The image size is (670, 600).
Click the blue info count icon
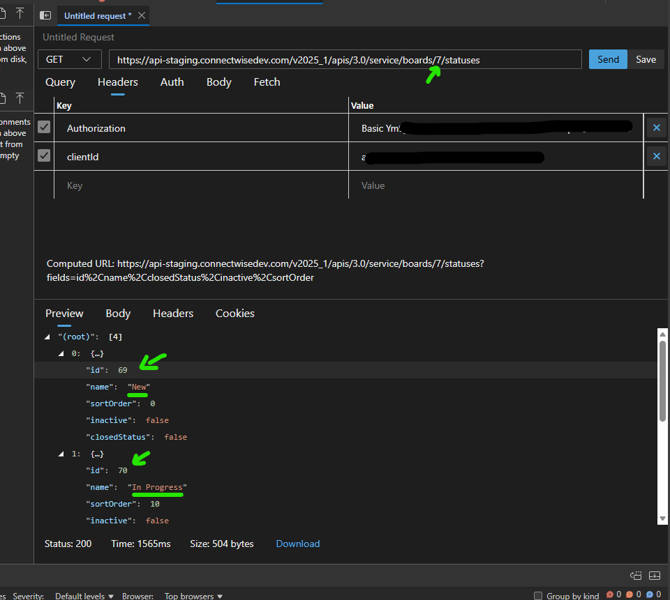(649, 594)
